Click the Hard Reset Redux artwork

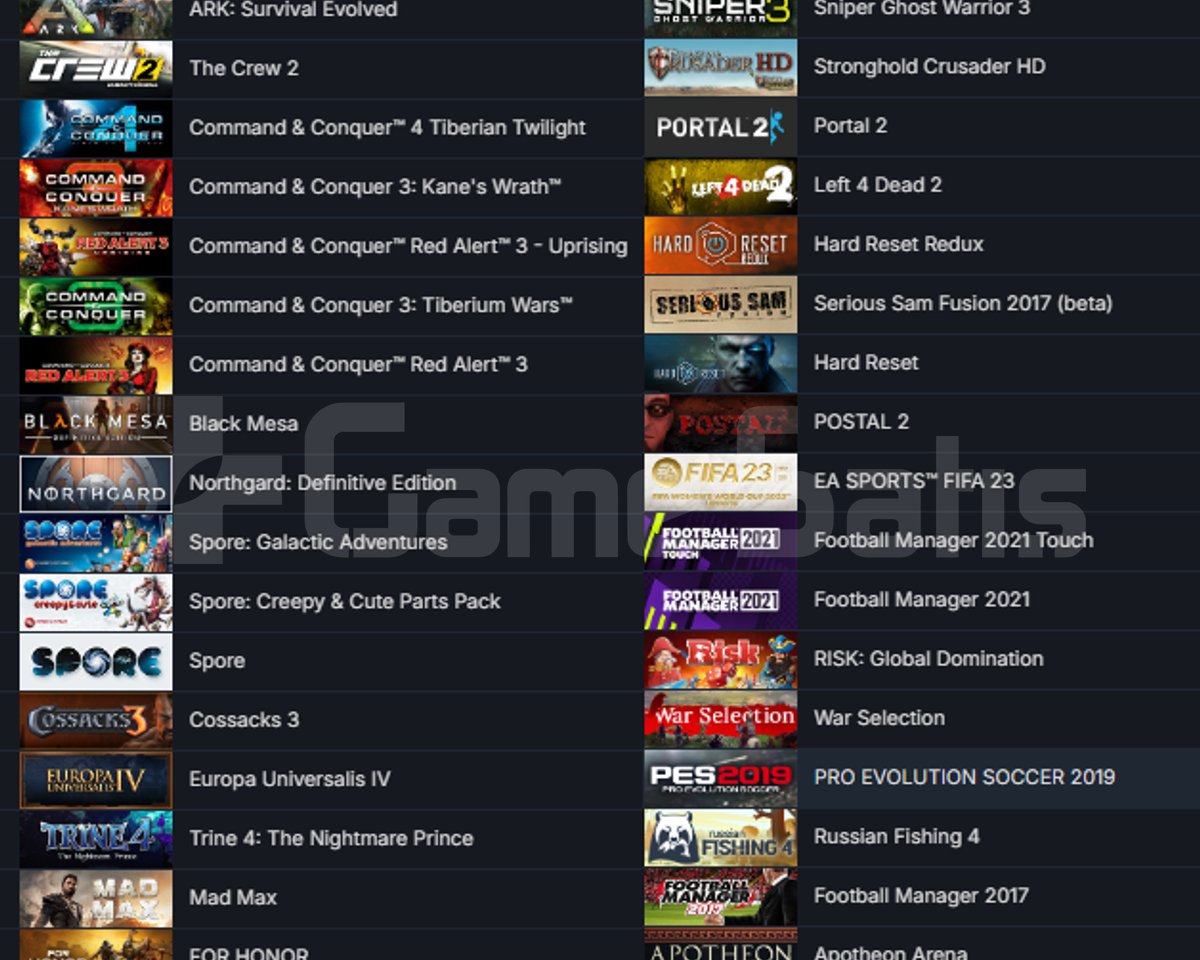[721, 244]
